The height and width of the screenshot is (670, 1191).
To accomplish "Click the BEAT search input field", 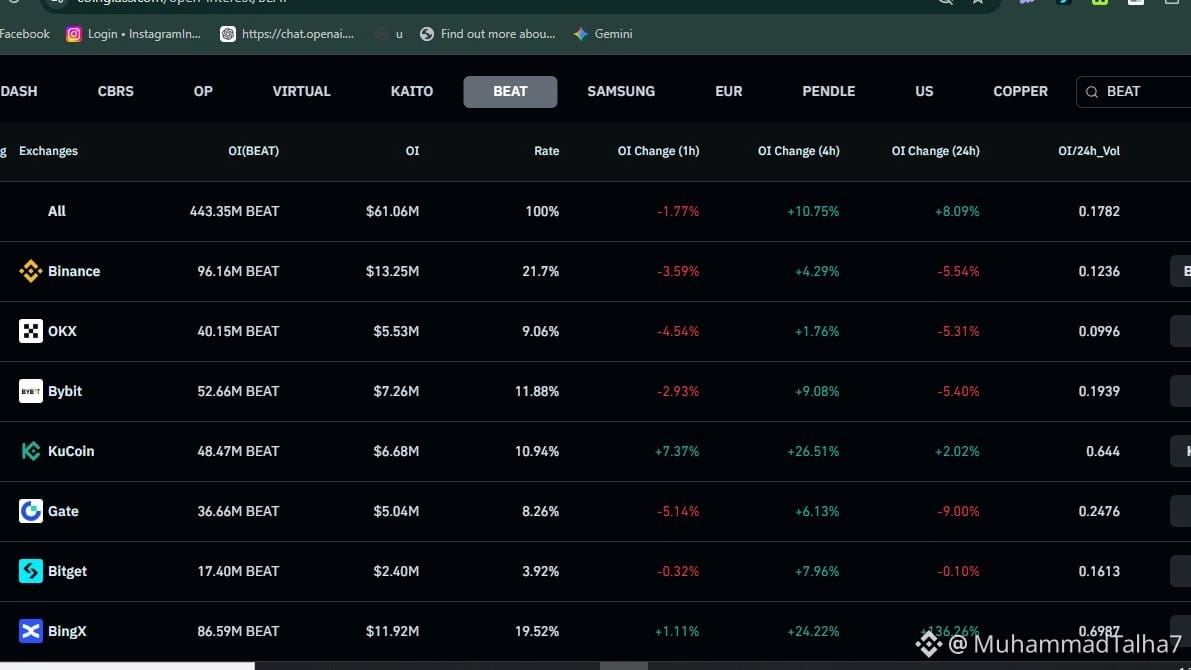I will pos(1133,92).
